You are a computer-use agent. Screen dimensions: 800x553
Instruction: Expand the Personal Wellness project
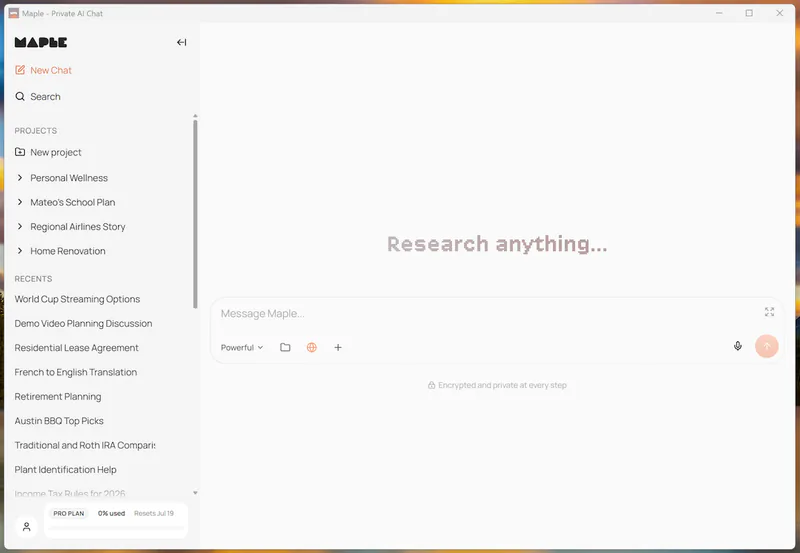(x=20, y=178)
